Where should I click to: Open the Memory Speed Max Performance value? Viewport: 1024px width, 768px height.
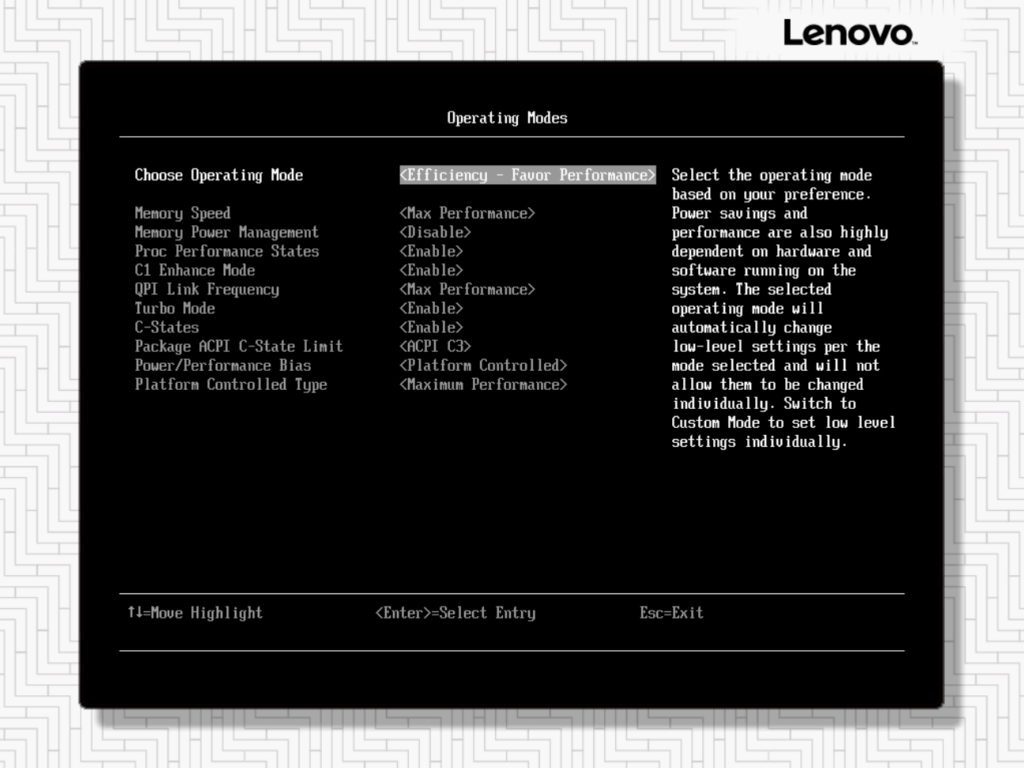click(x=467, y=213)
